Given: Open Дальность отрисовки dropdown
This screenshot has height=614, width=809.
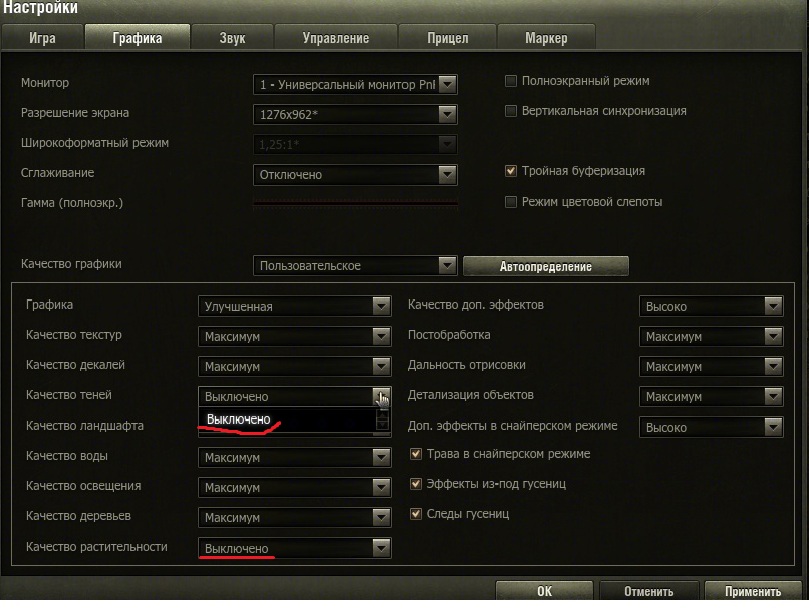Looking at the screenshot, I should (711, 366).
